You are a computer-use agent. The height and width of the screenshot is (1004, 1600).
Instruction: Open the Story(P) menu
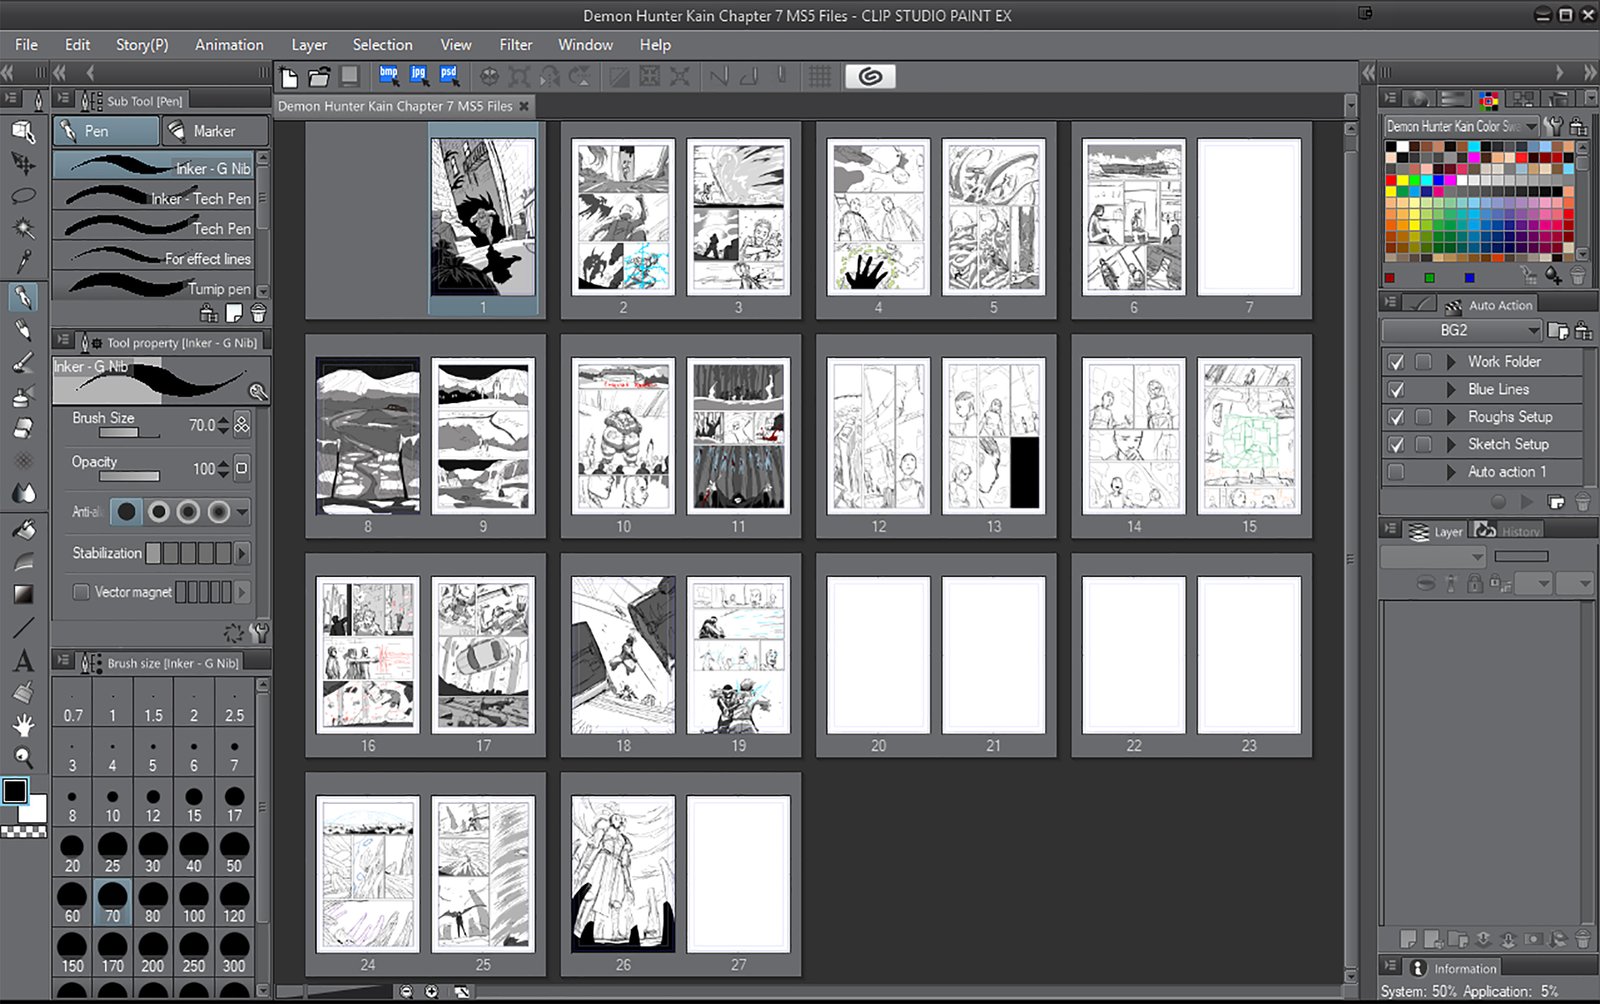pos(141,45)
